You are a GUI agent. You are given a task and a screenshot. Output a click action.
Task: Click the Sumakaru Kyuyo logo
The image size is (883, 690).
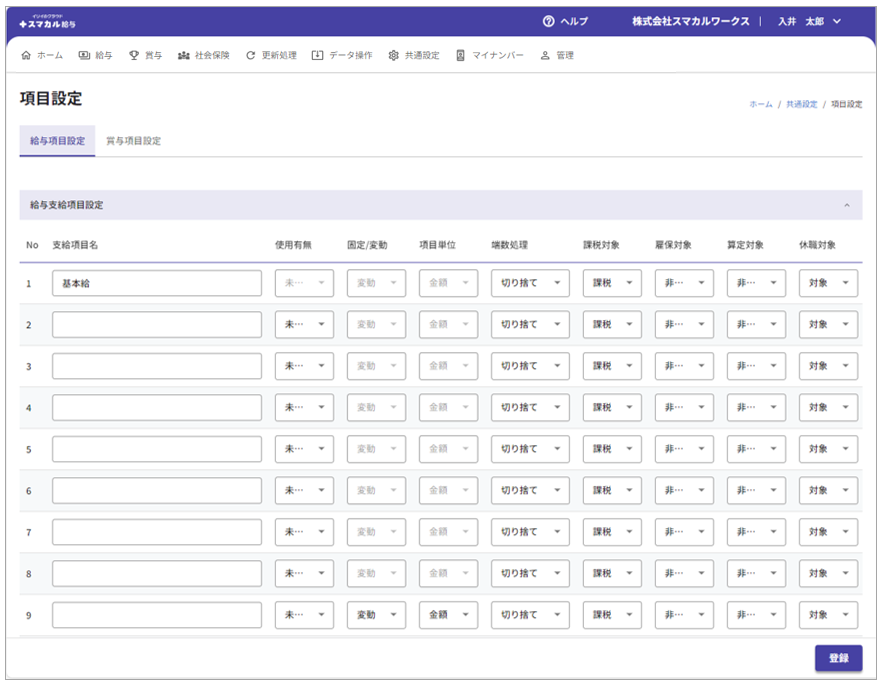point(47,21)
